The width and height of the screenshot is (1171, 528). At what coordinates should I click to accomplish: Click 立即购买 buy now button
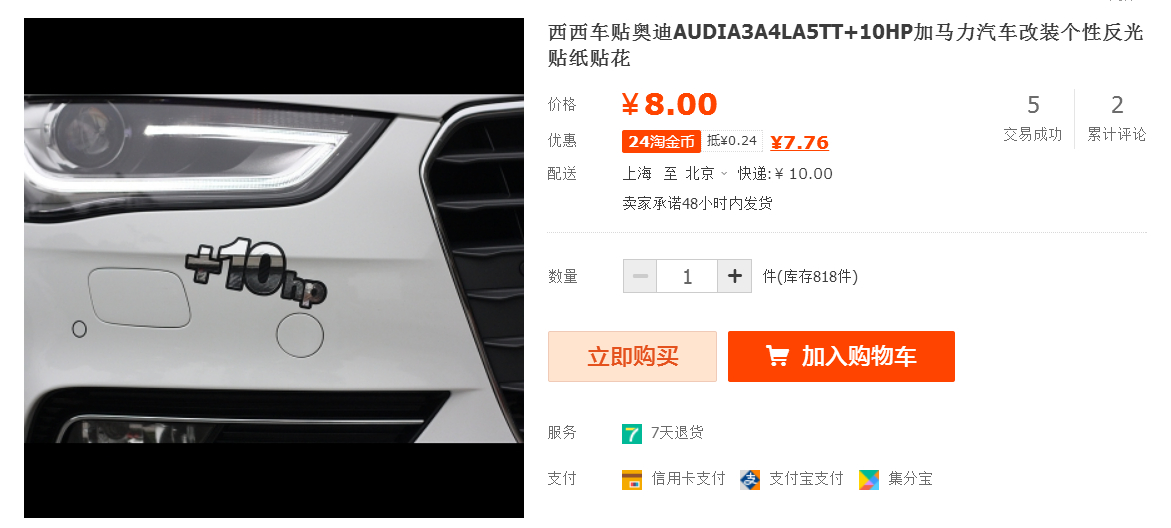pos(633,356)
